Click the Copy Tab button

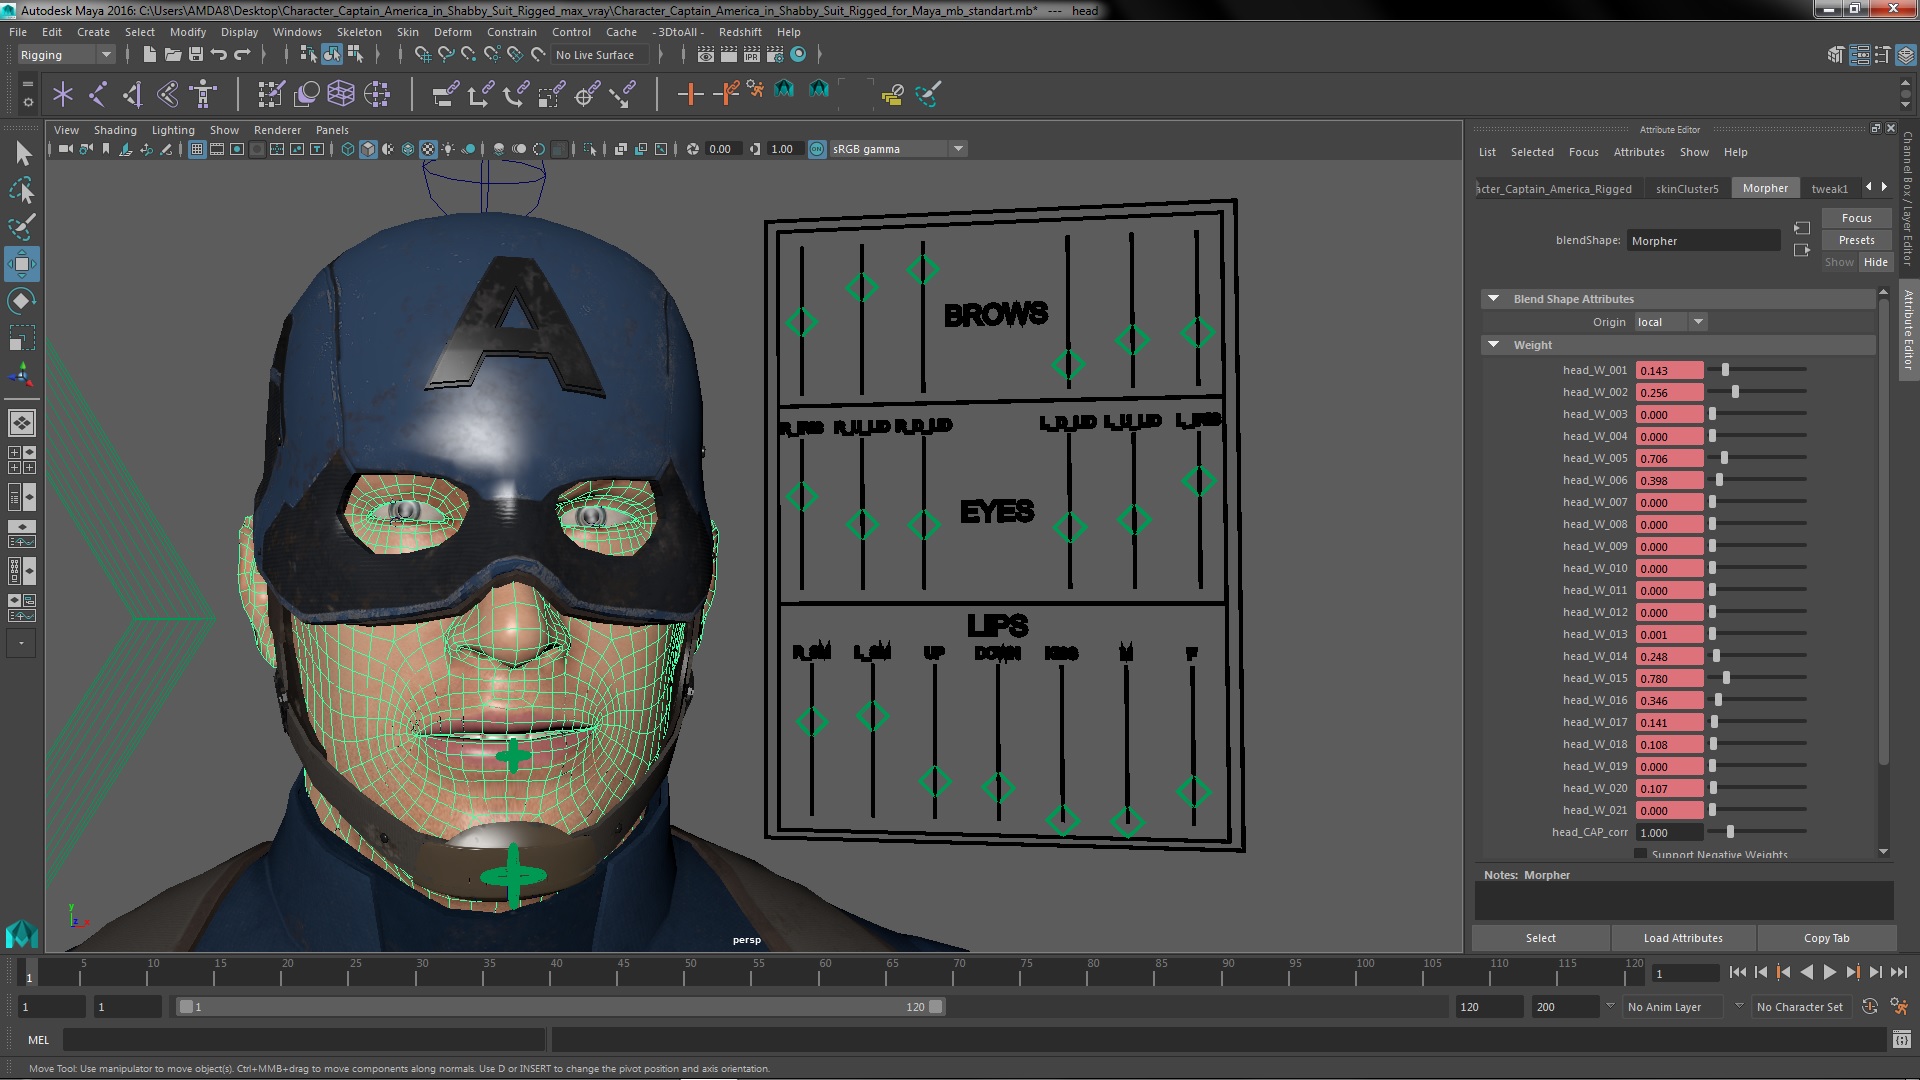[x=1826, y=938]
